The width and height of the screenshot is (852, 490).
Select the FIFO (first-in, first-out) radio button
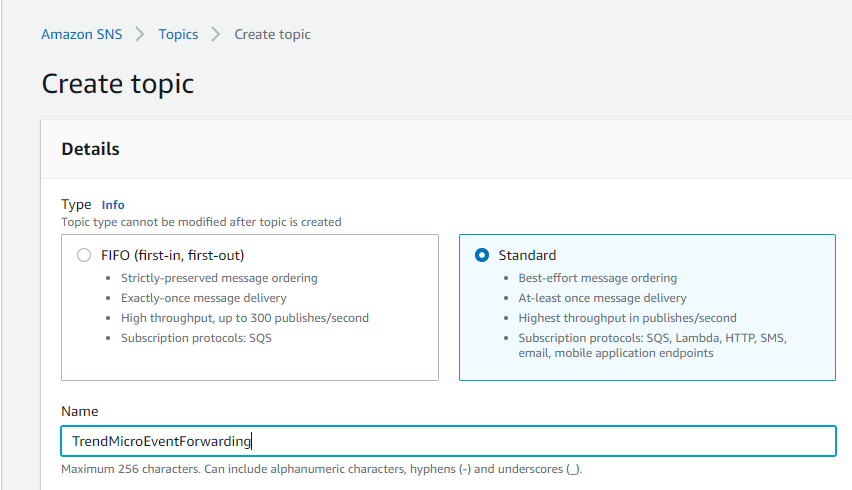tap(84, 255)
